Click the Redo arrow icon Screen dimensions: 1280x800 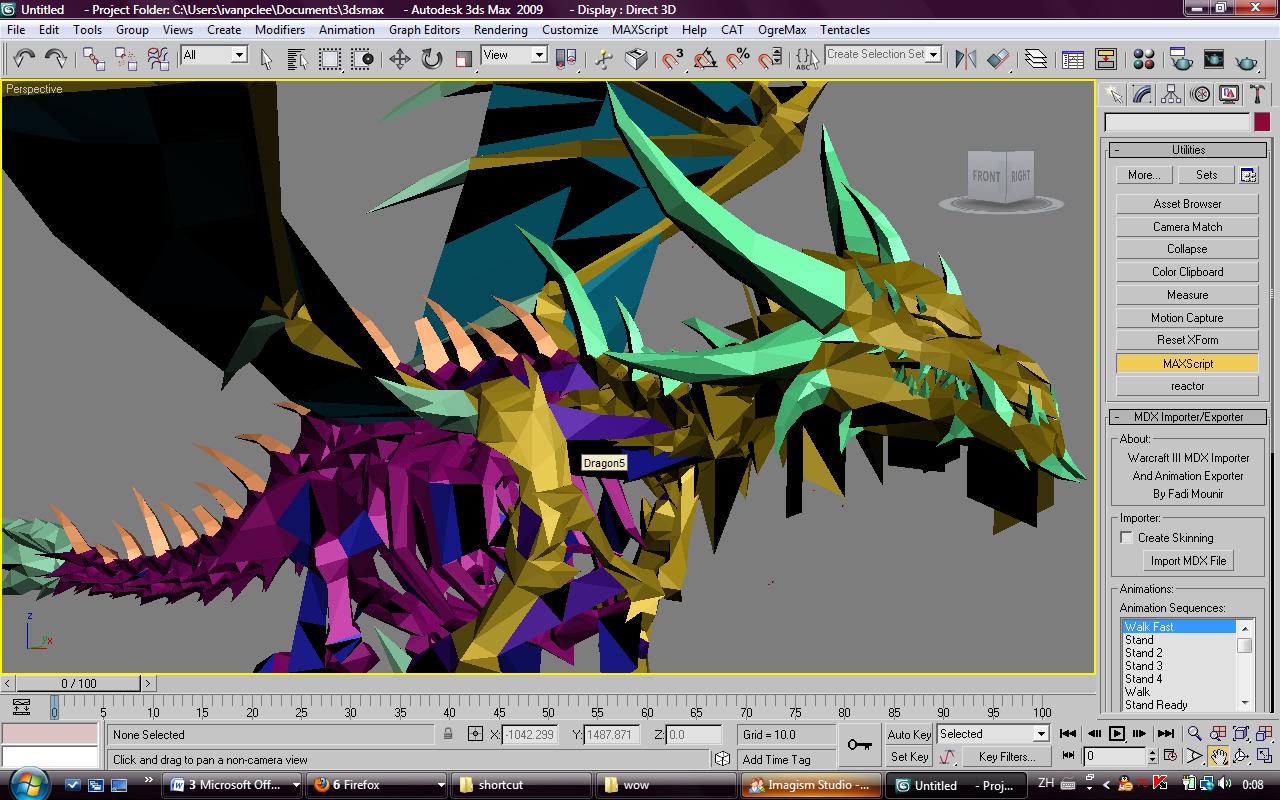point(56,59)
